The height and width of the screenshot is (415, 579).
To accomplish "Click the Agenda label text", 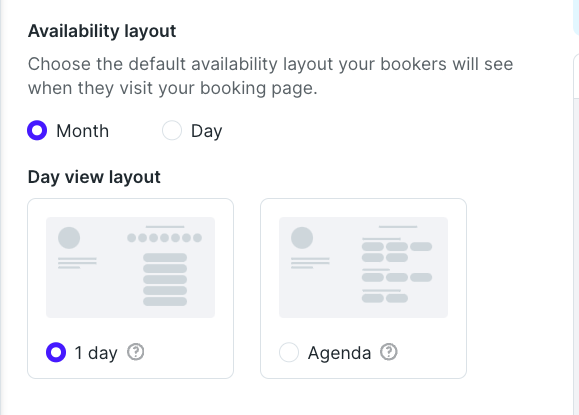I will 339,353.
